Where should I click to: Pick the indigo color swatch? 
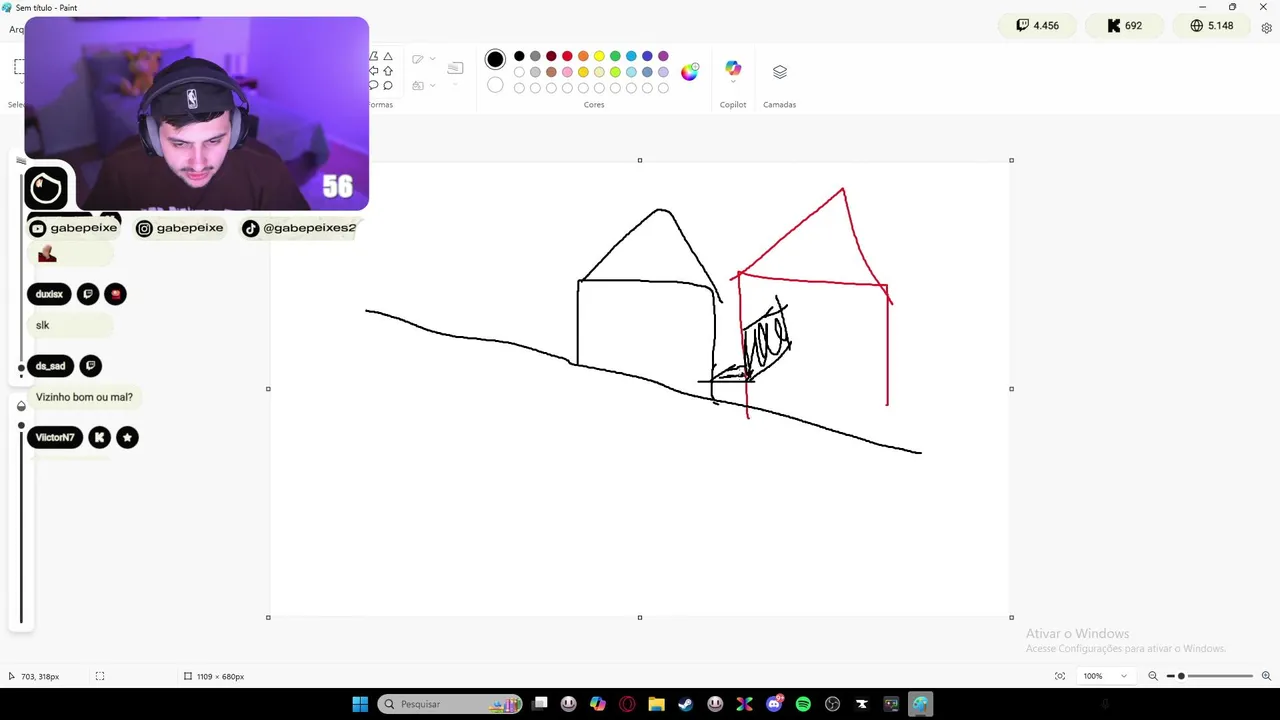point(647,56)
